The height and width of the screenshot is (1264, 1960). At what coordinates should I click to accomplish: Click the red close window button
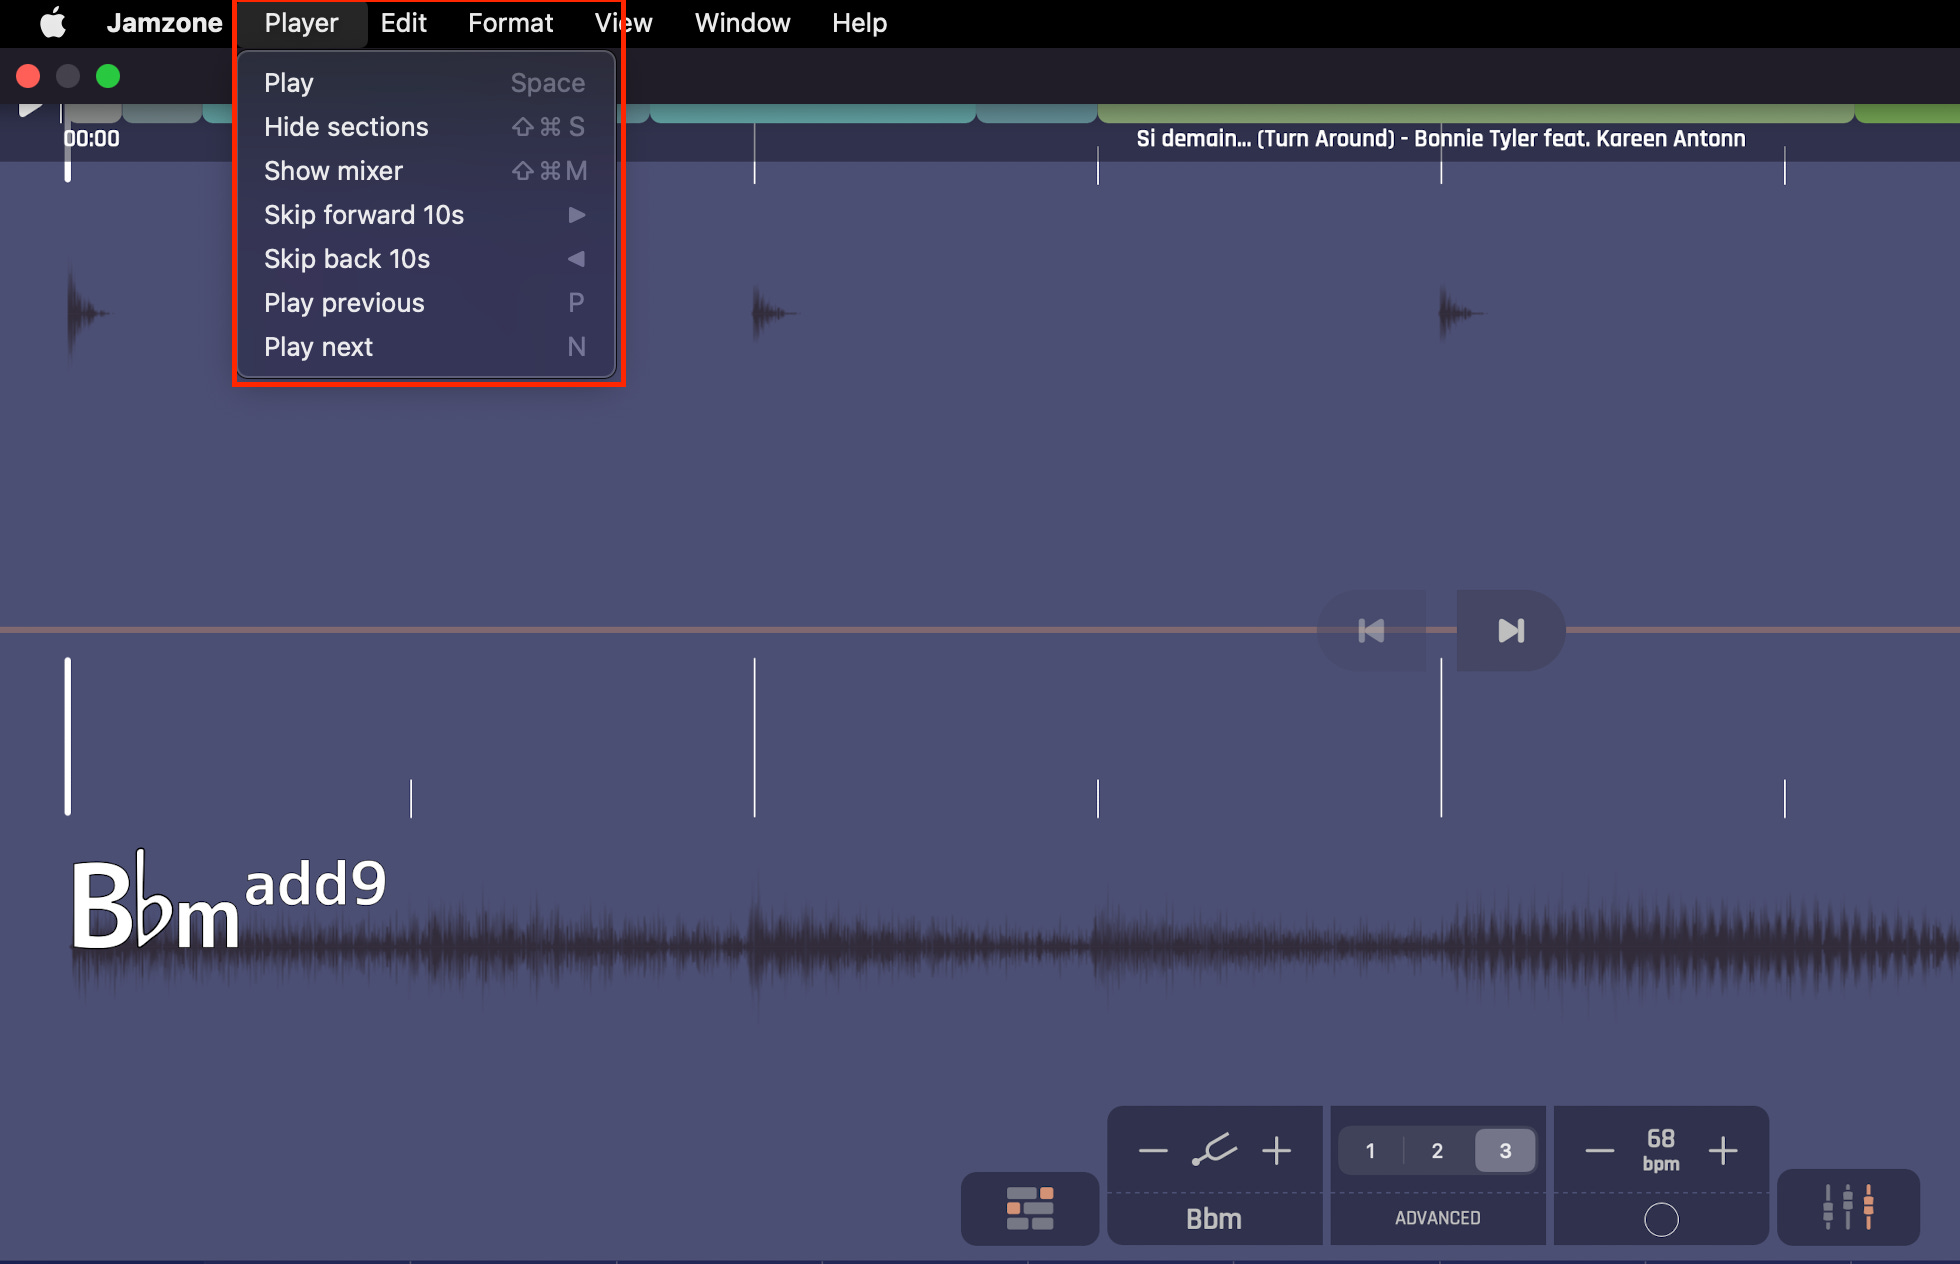click(x=28, y=76)
